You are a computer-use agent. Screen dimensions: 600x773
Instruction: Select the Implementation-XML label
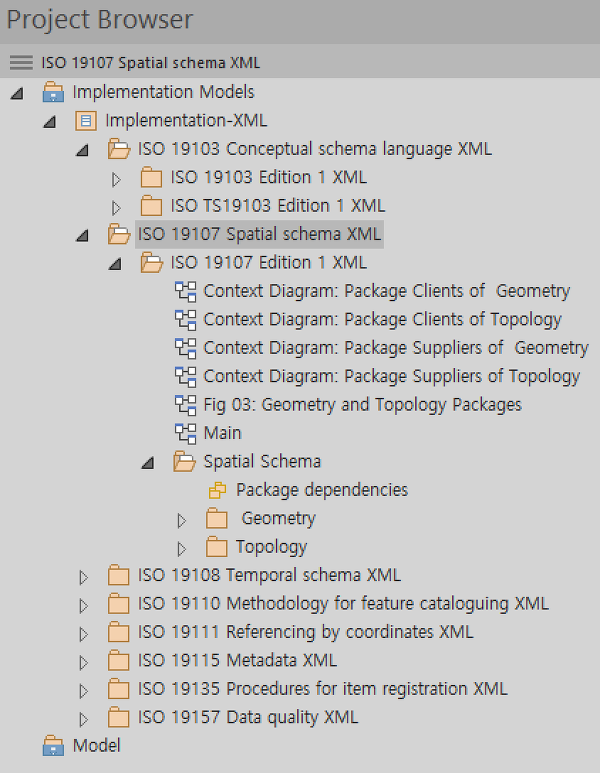tap(186, 121)
